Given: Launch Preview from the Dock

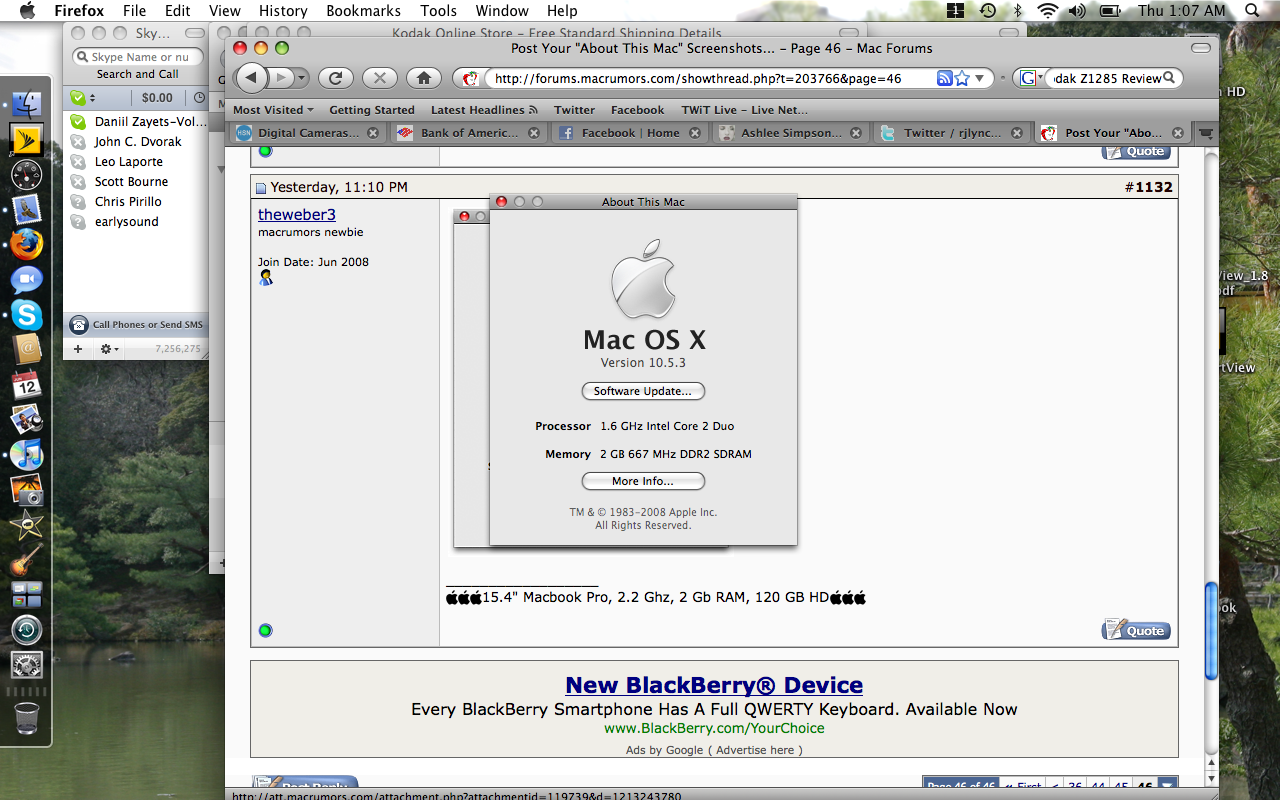Looking at the screenshot, I should pyautogui.click(x=27, y=420).
